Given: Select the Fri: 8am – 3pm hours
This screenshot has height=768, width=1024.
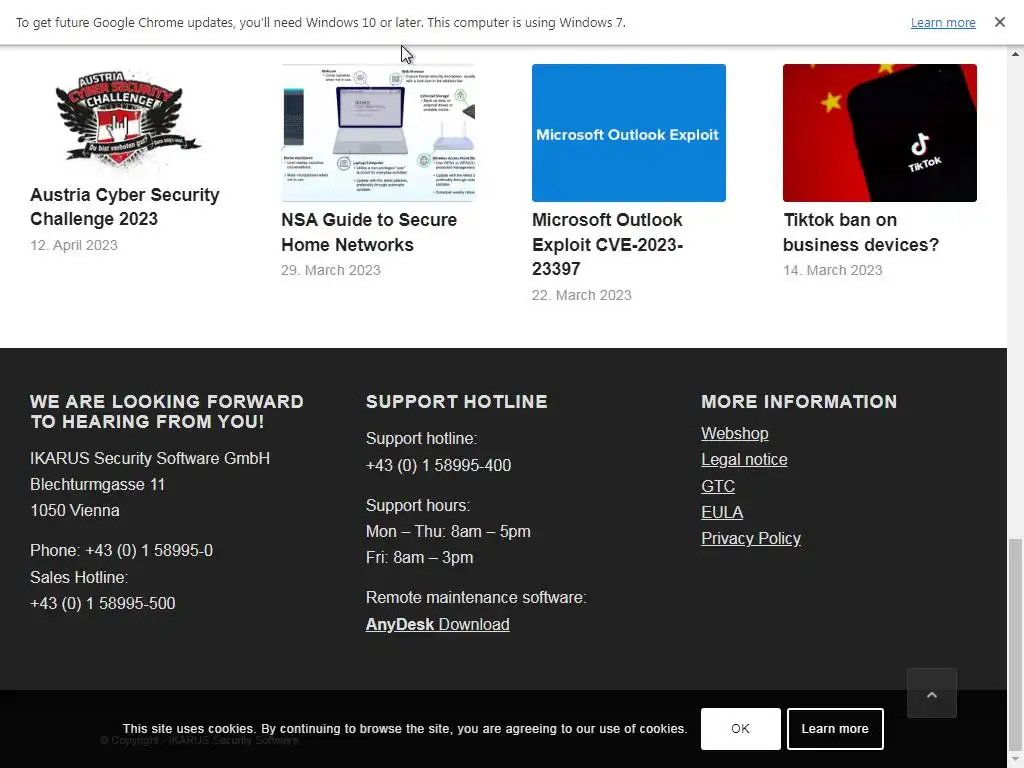Looking at the screenshot, I should 419,558.
